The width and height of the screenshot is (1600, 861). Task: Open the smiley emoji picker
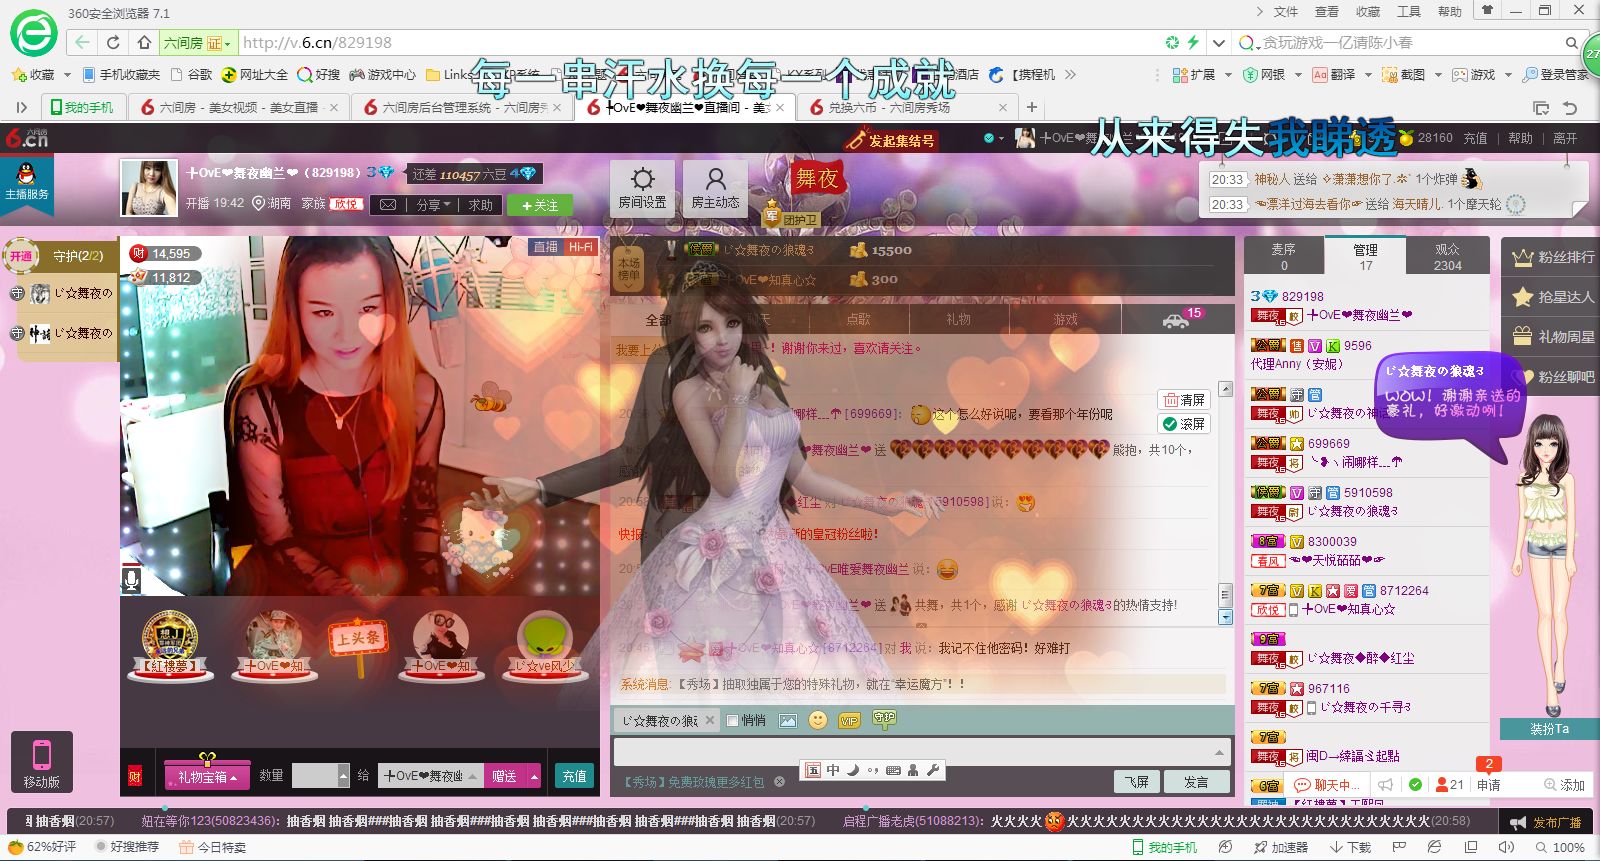coord(818,720)
